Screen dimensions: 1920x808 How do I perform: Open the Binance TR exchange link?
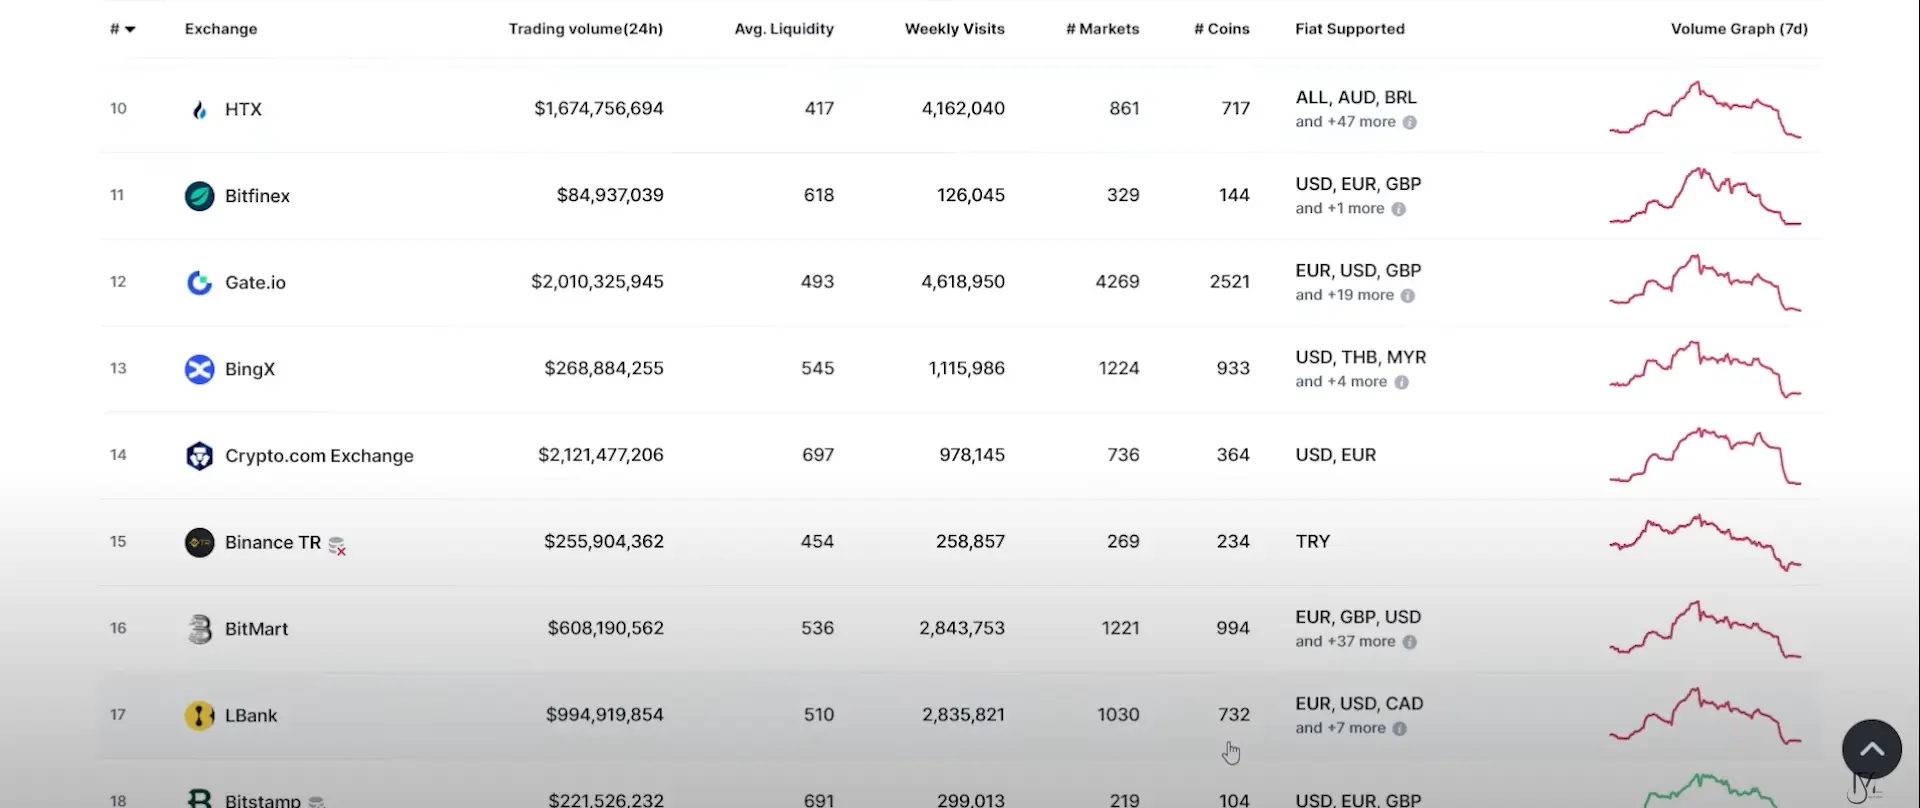pos(273,542)
